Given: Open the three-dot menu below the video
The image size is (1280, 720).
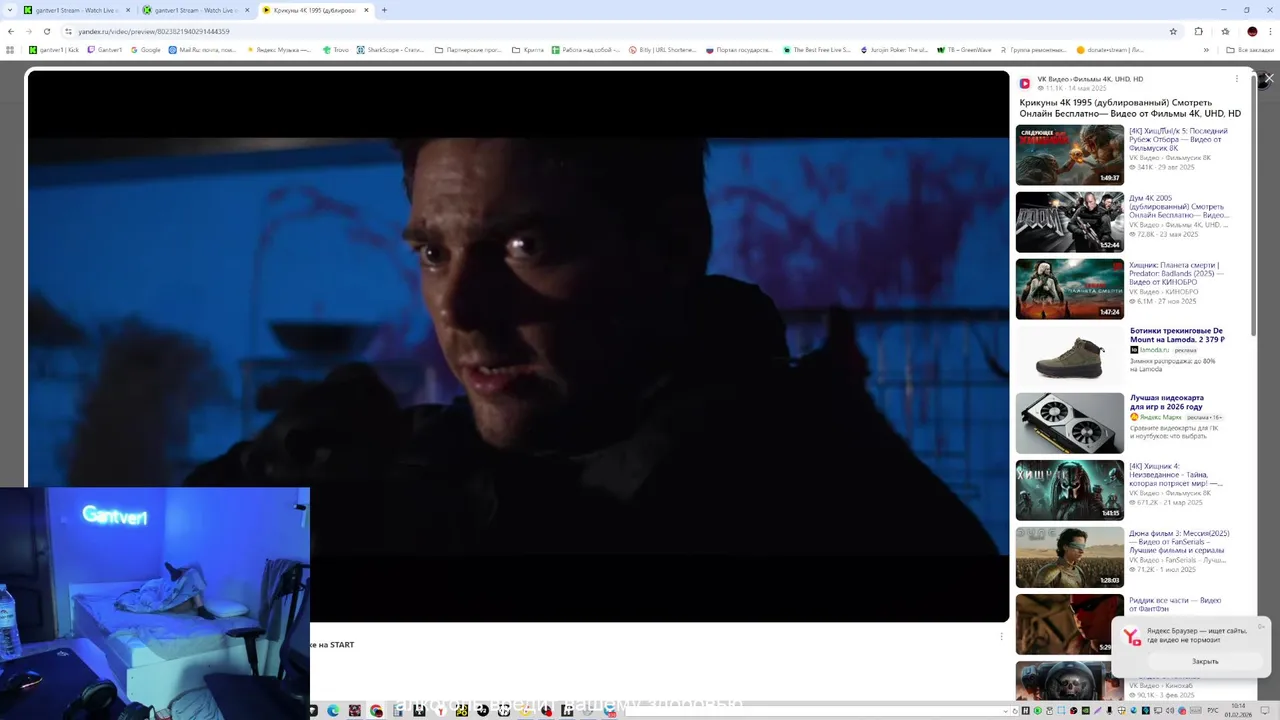Looking at the screenshot, I should [1001, 636].
